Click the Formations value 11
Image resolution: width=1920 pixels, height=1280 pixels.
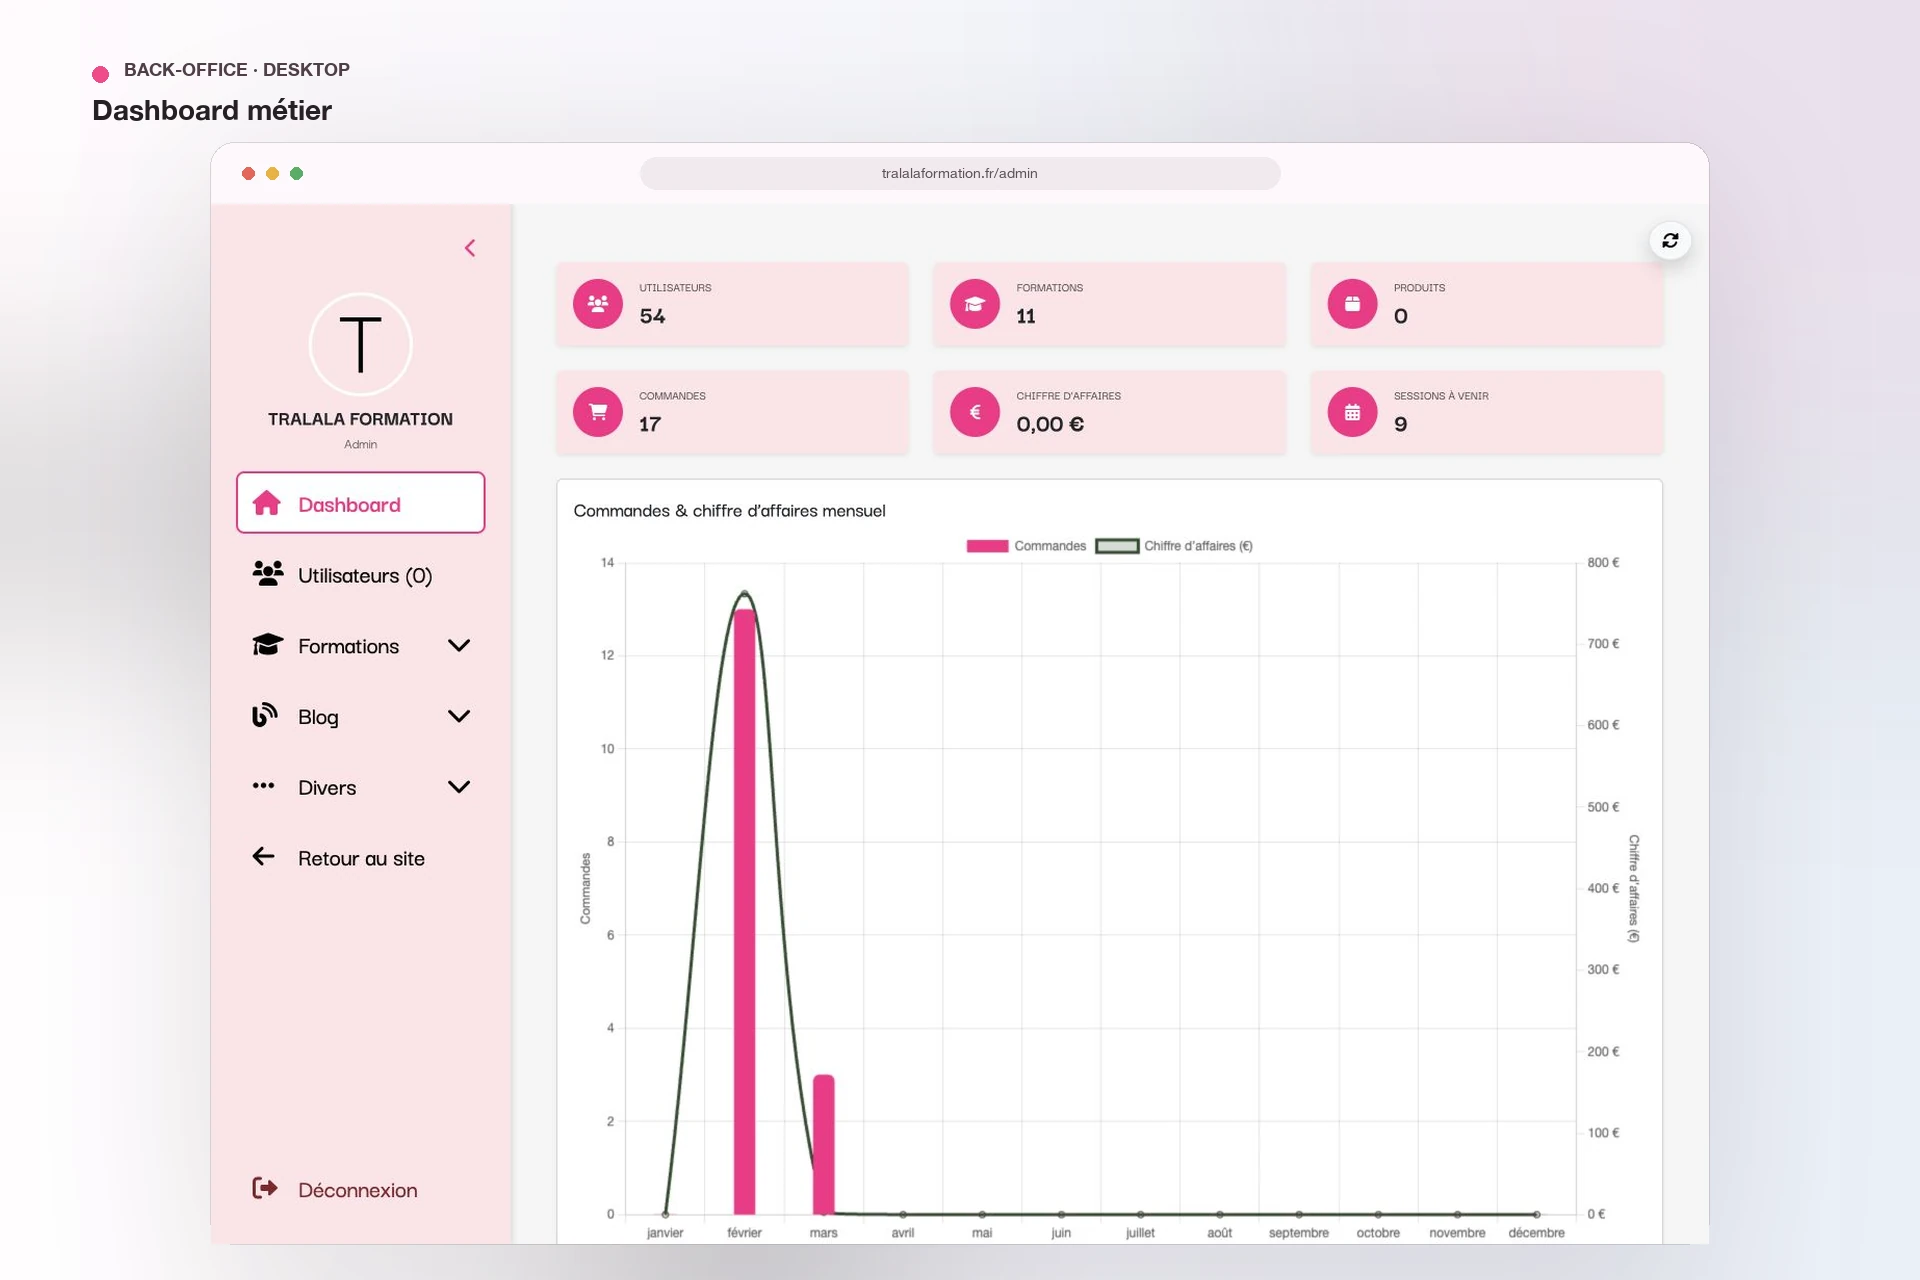click(x=1026, y=316)
